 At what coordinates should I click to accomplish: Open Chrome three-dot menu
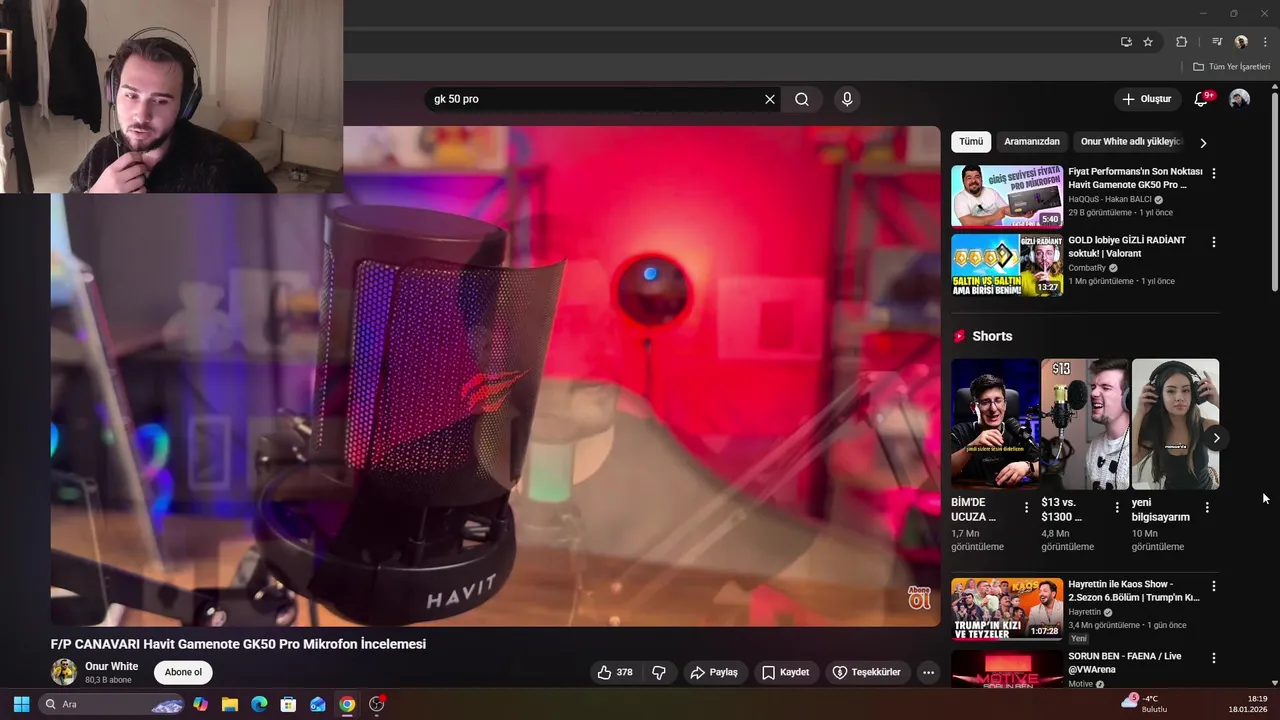1265,42
